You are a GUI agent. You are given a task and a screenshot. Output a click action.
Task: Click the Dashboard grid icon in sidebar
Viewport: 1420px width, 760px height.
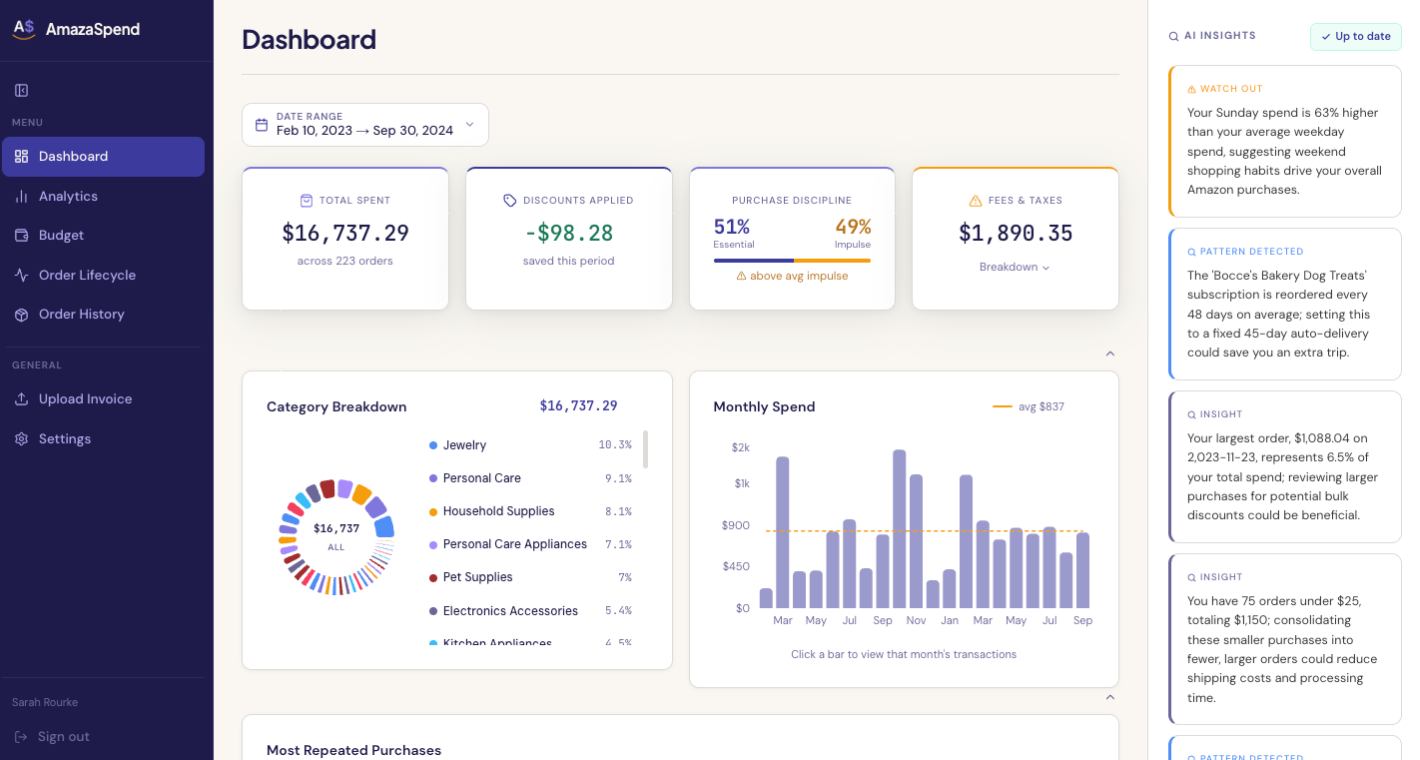coord(21,156)
